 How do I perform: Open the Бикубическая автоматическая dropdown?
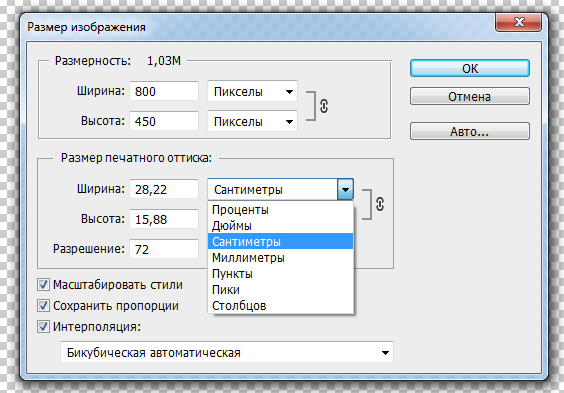227,352
